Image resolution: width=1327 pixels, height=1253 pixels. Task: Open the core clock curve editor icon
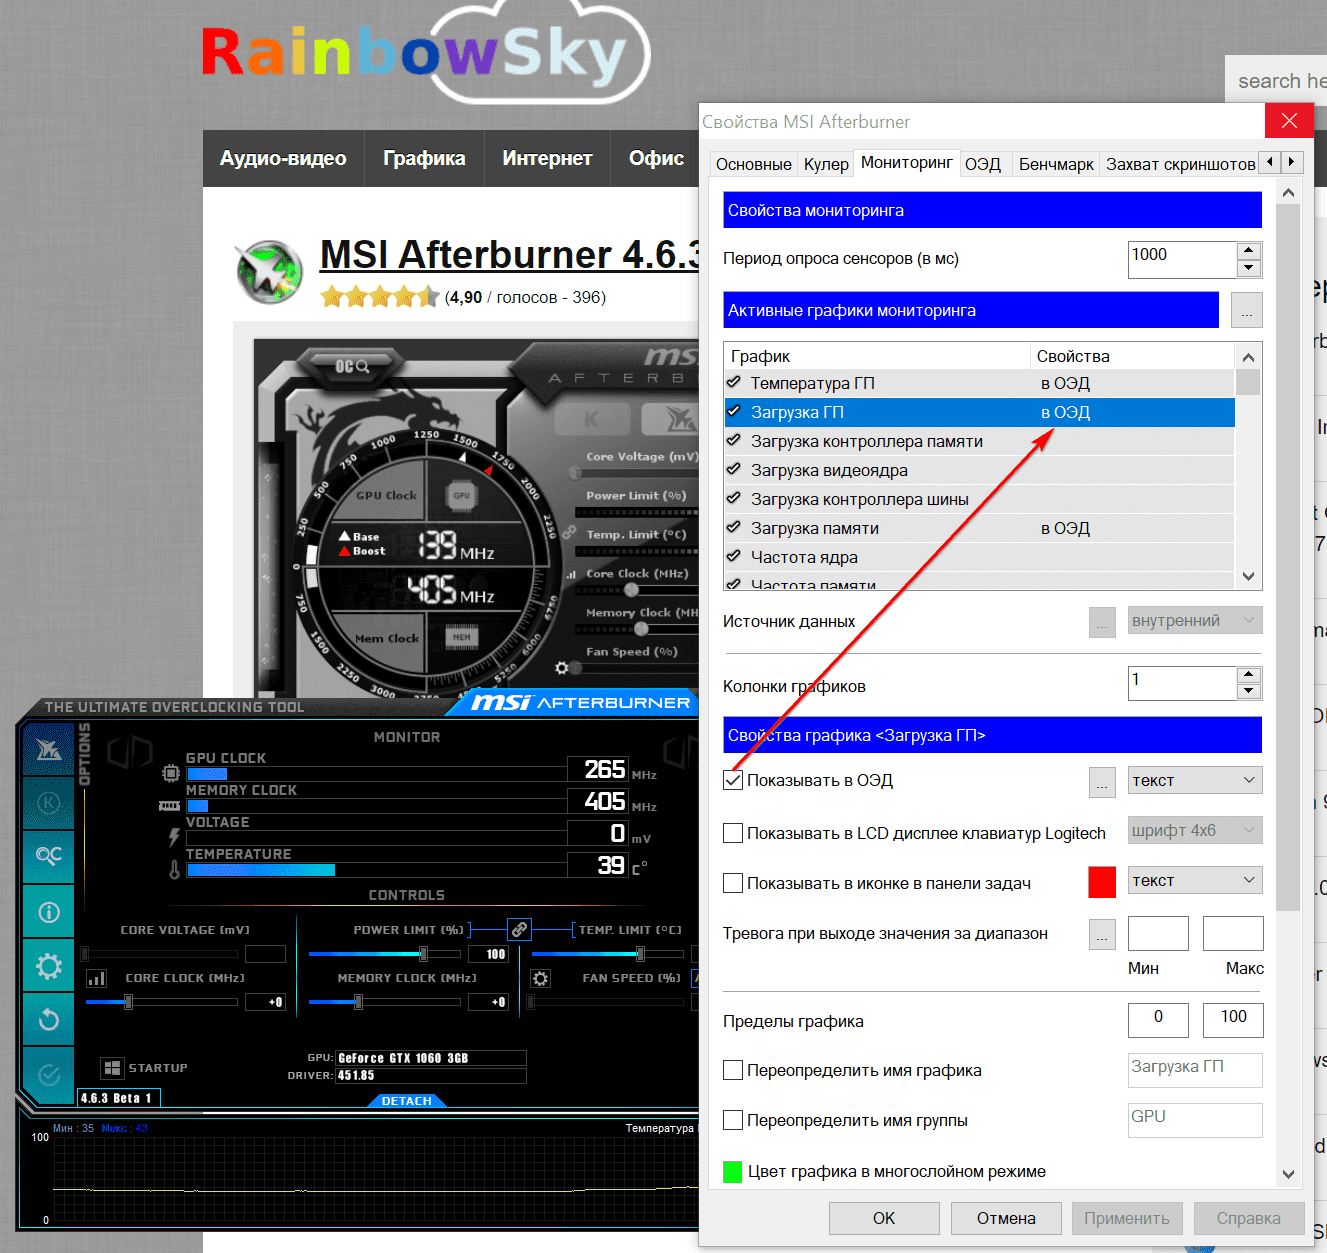97,978
